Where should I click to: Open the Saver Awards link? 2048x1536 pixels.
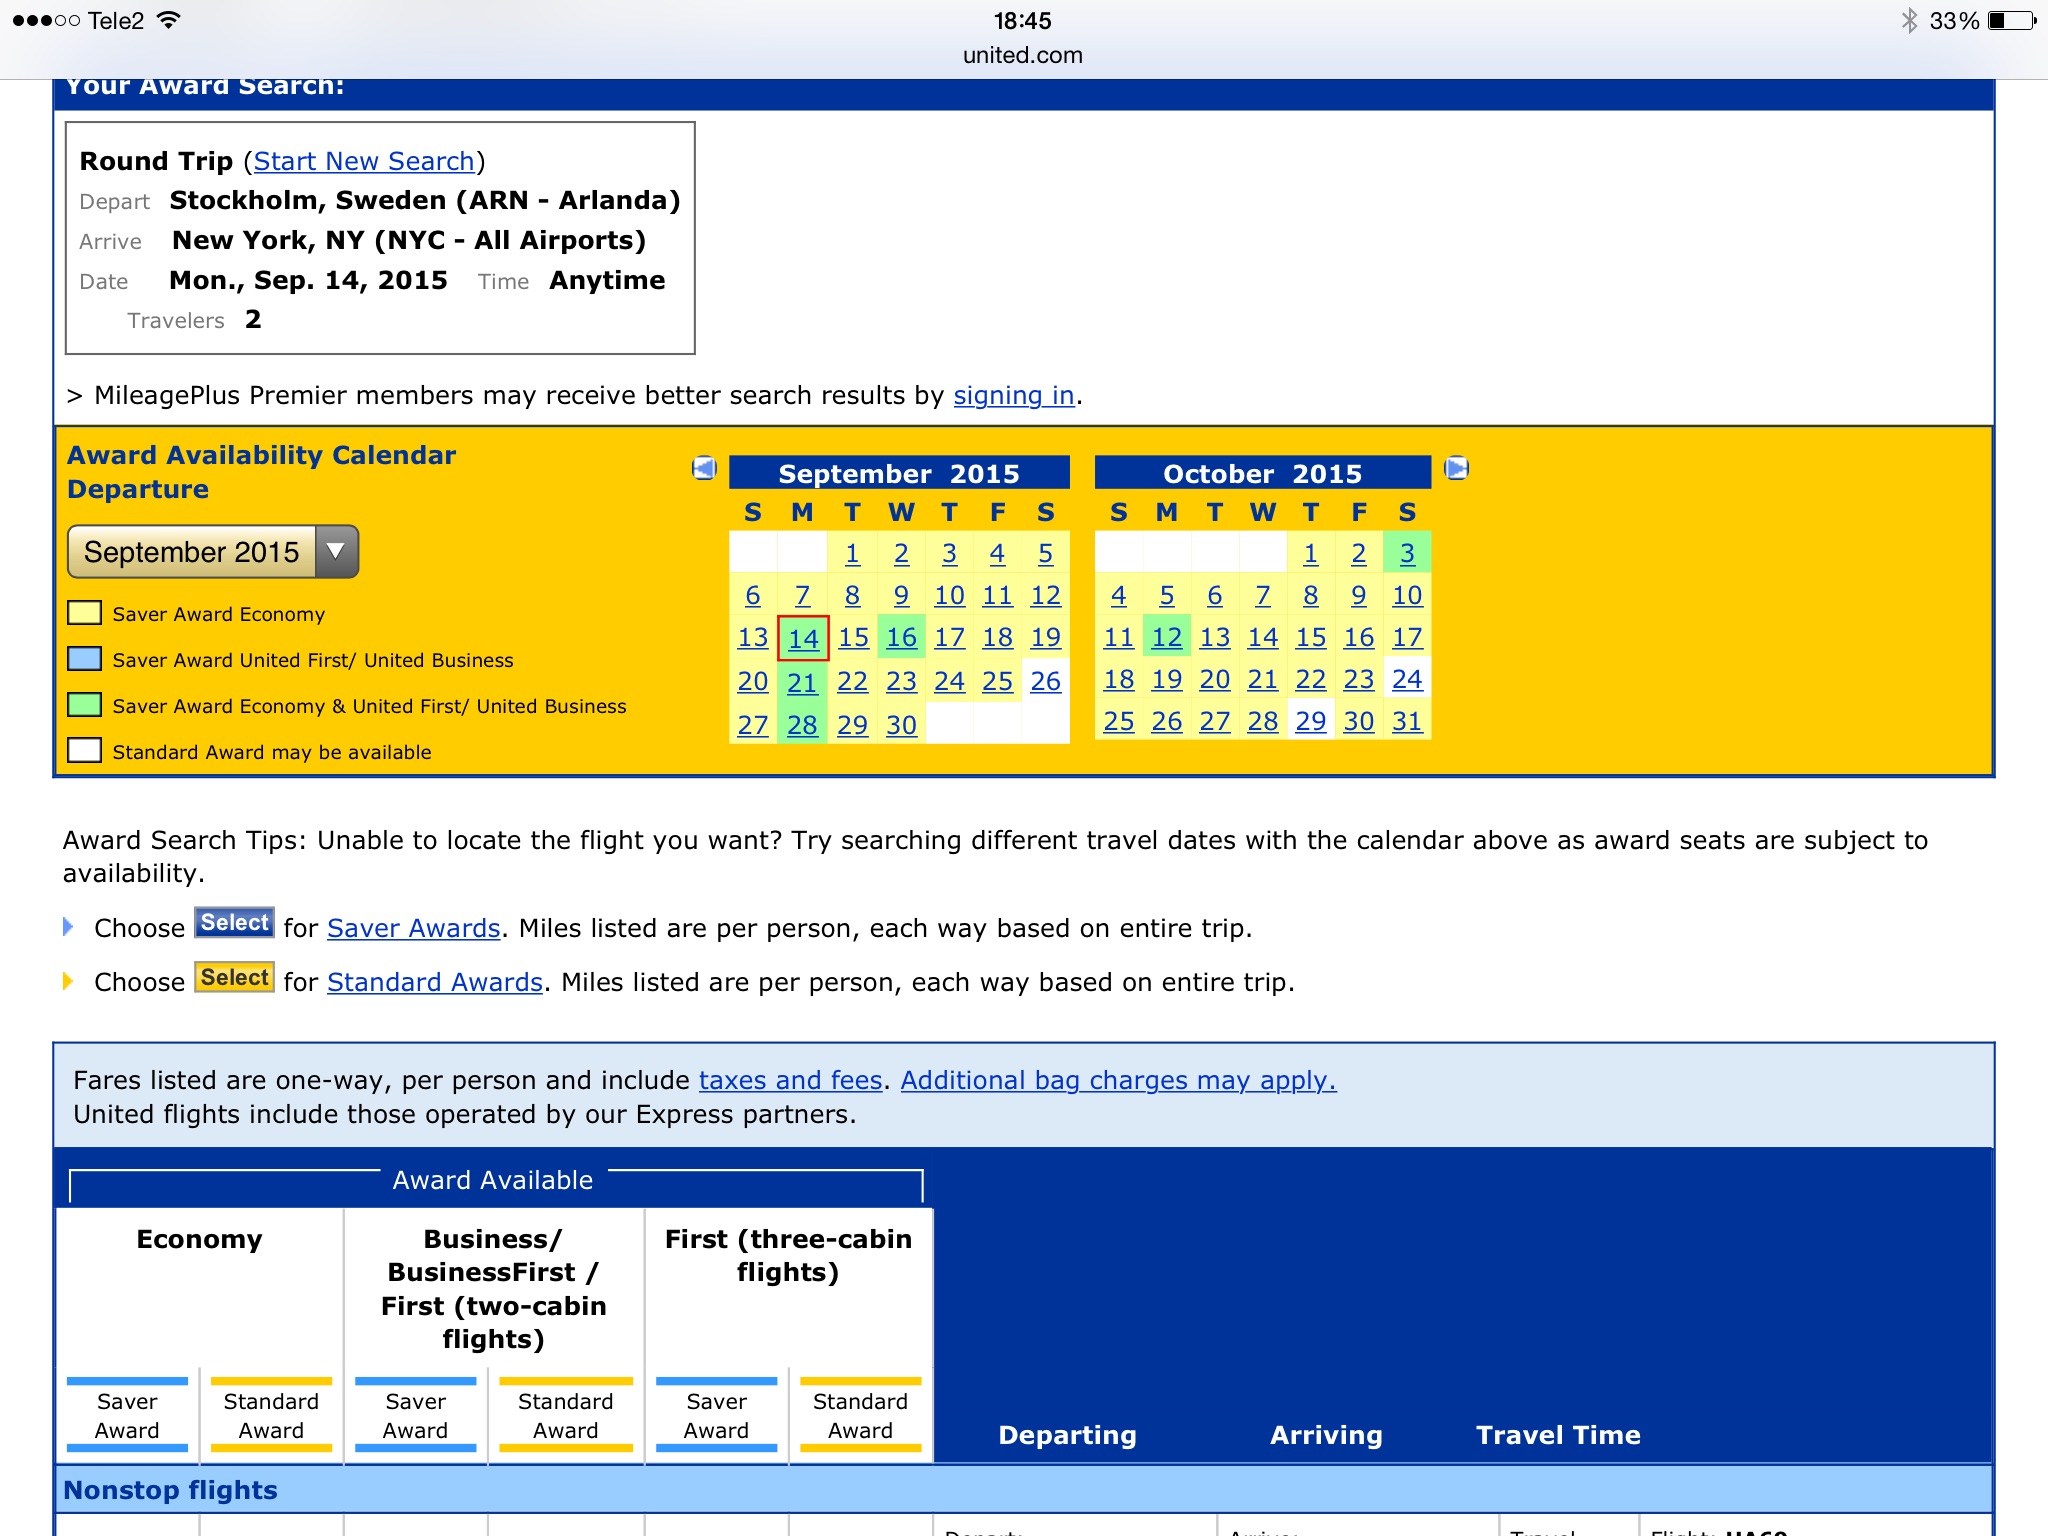414,928
